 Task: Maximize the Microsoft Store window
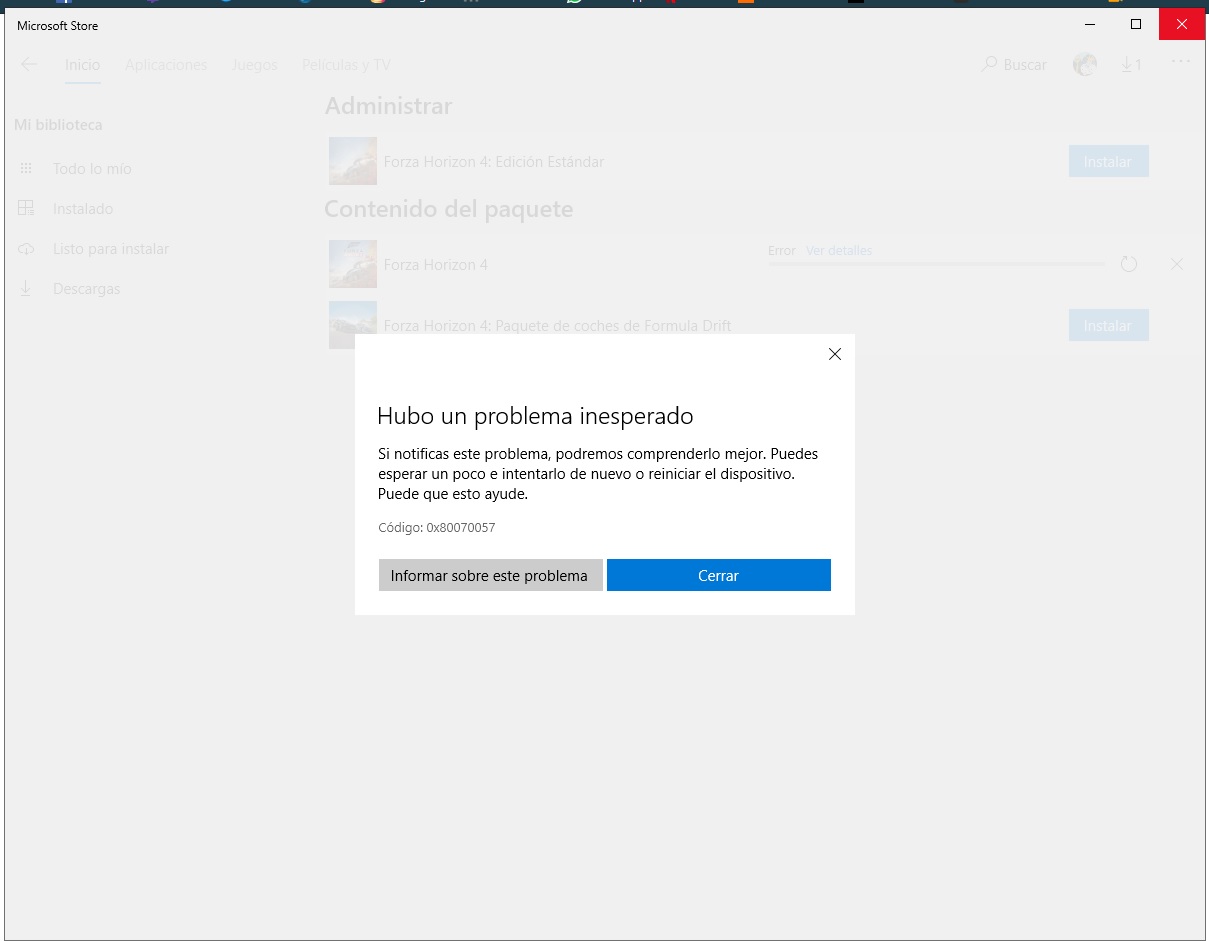pos(1136,24)
